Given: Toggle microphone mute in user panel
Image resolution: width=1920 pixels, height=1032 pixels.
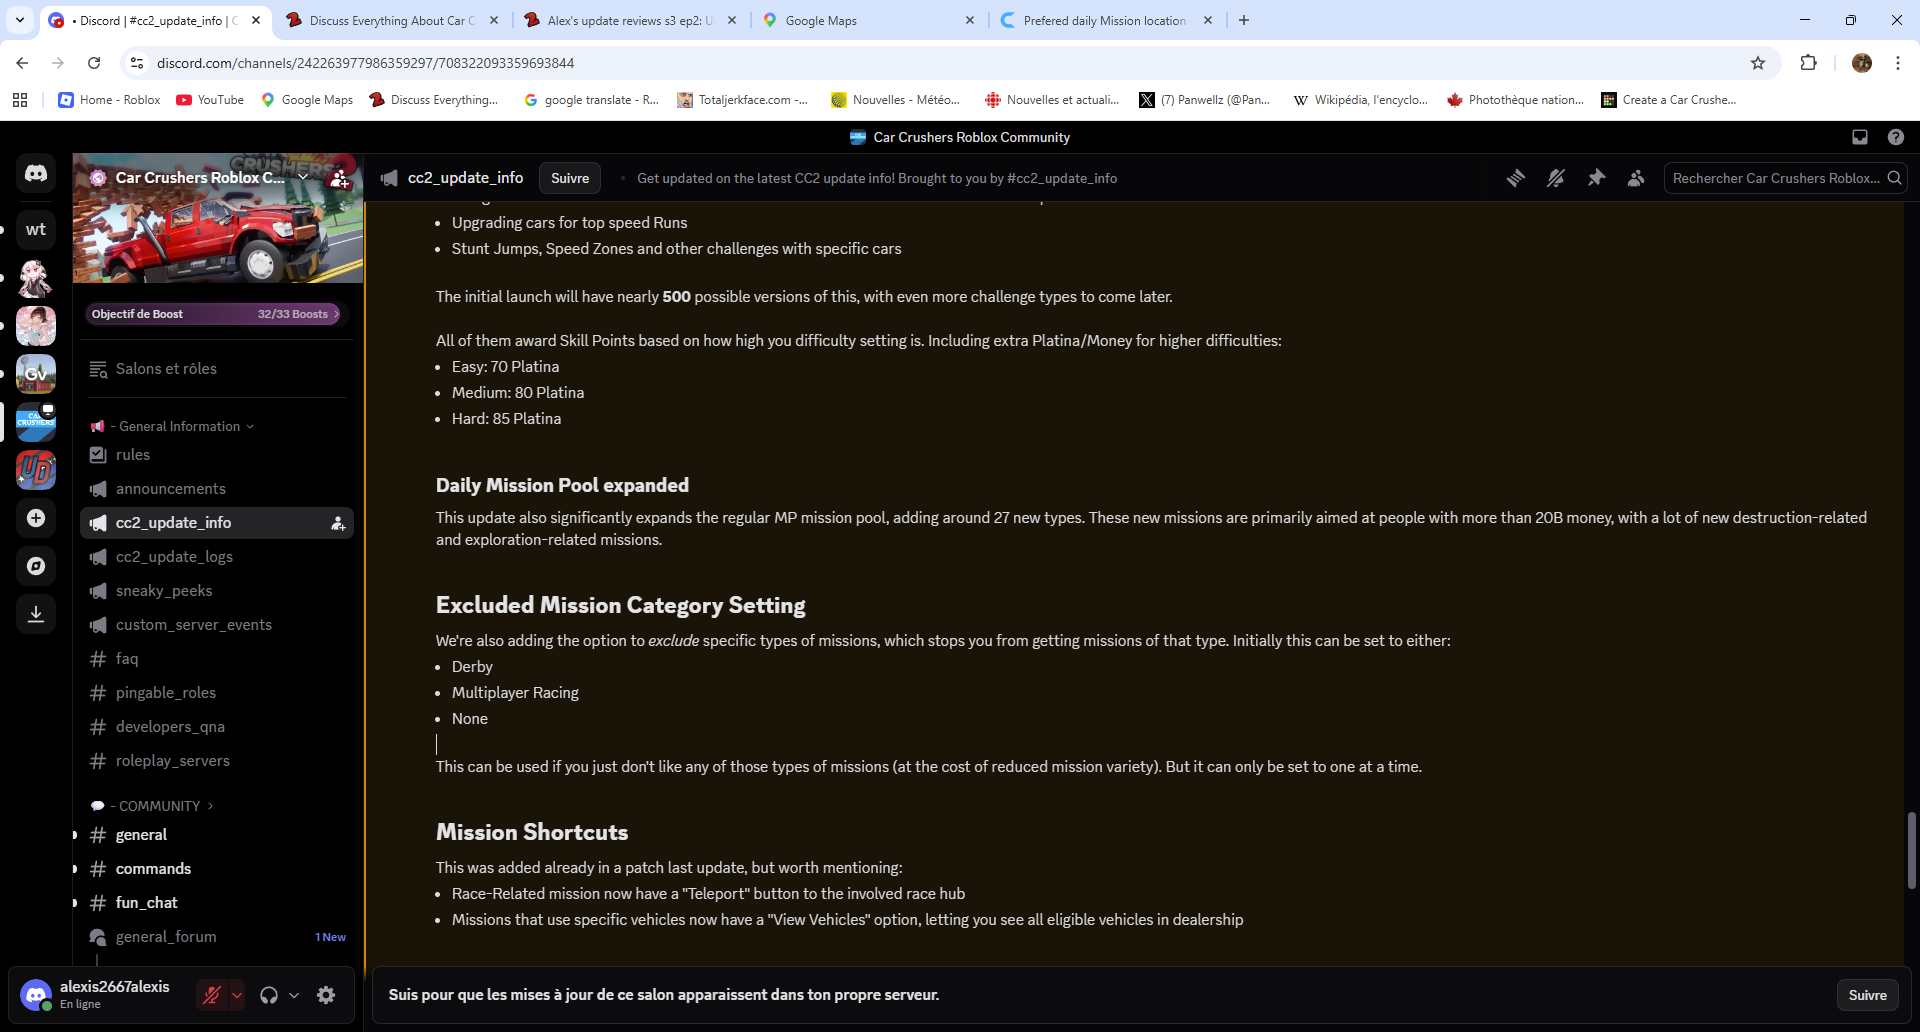Looking at the screenshot, I should [x=212, y=995].
